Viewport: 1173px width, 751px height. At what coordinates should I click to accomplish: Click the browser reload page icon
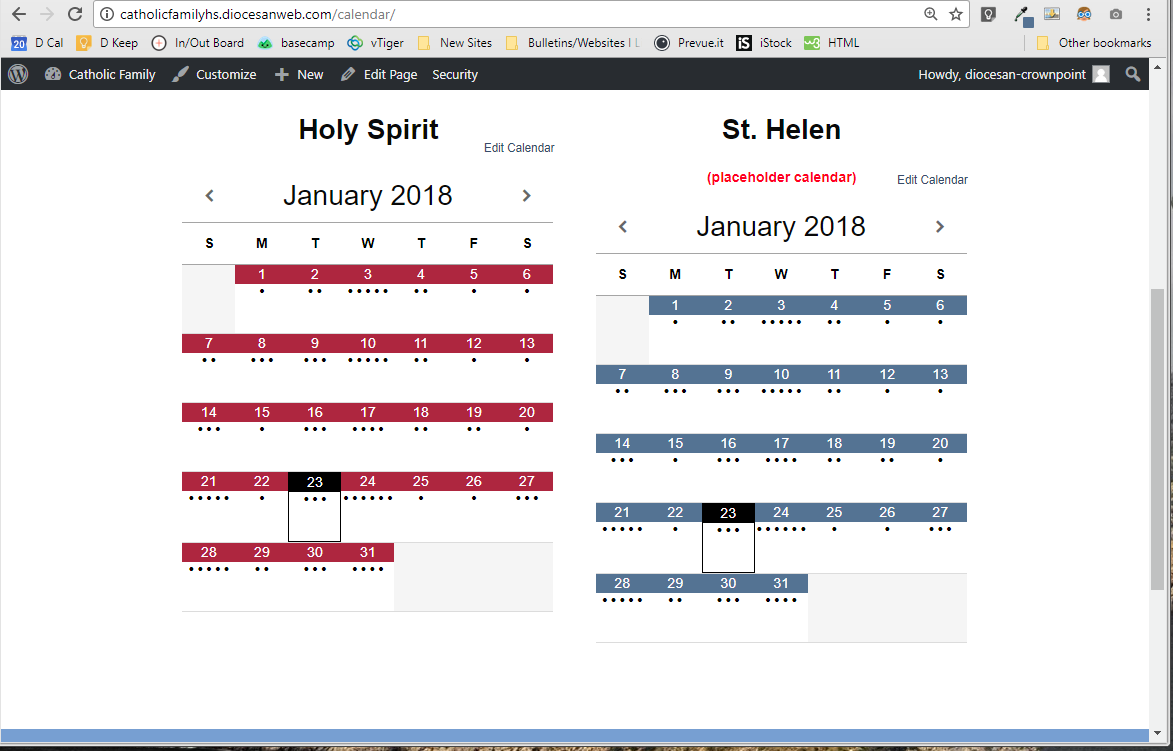[75, 14]
